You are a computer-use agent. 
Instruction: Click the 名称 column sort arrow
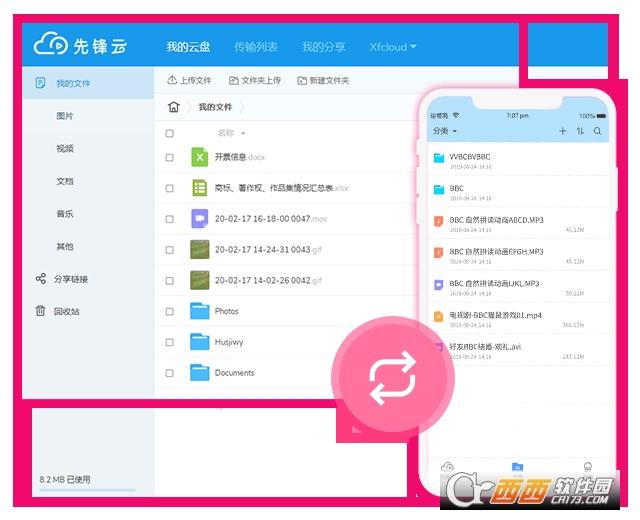[x=243, y=133]
